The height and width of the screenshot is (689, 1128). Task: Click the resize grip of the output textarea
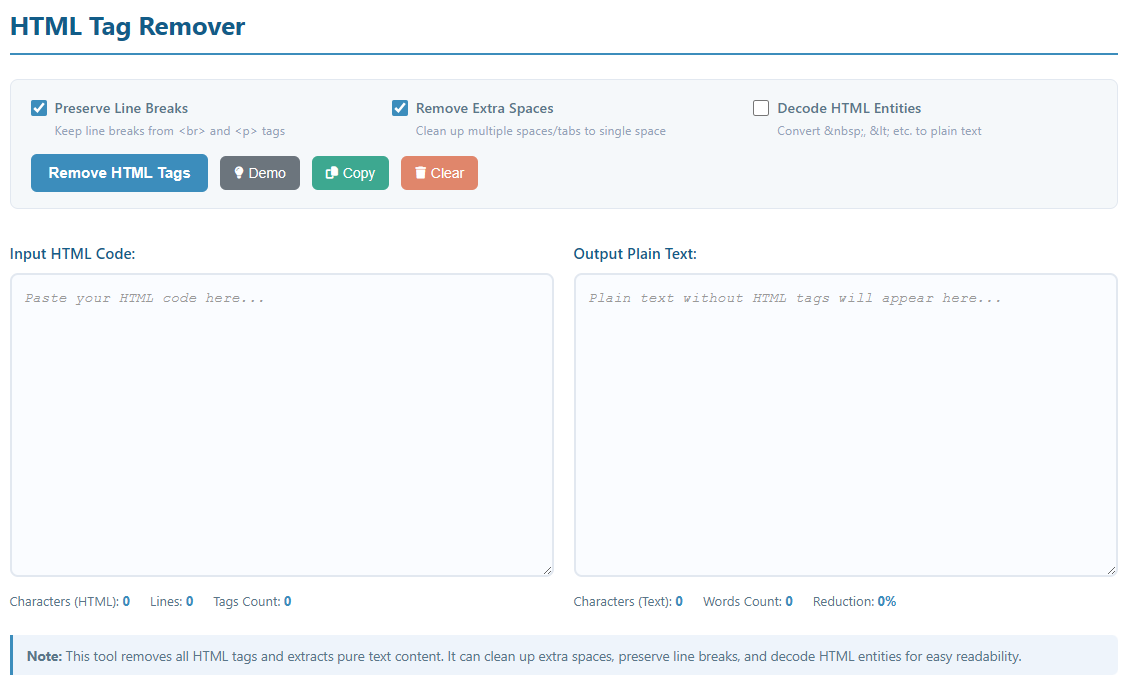point(1110,569)
